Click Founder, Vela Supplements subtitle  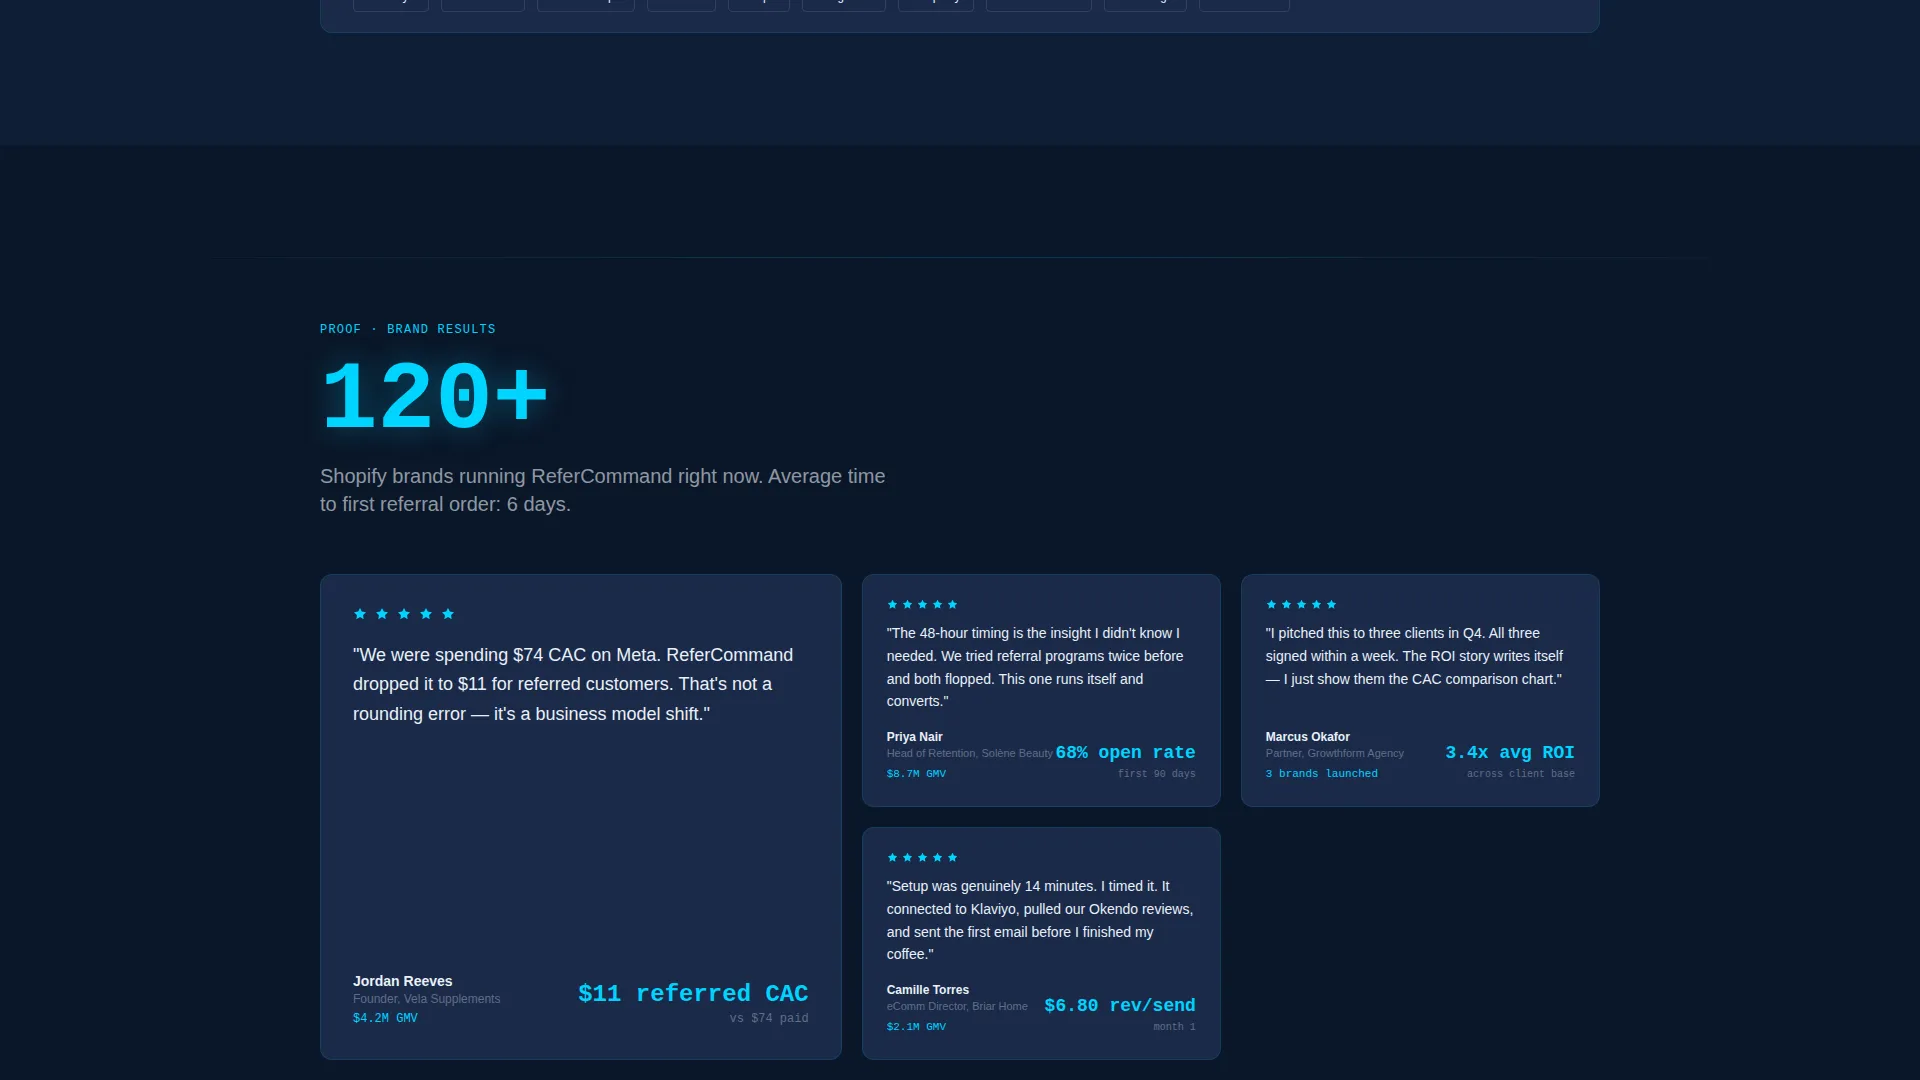click(x=426, y=999)
